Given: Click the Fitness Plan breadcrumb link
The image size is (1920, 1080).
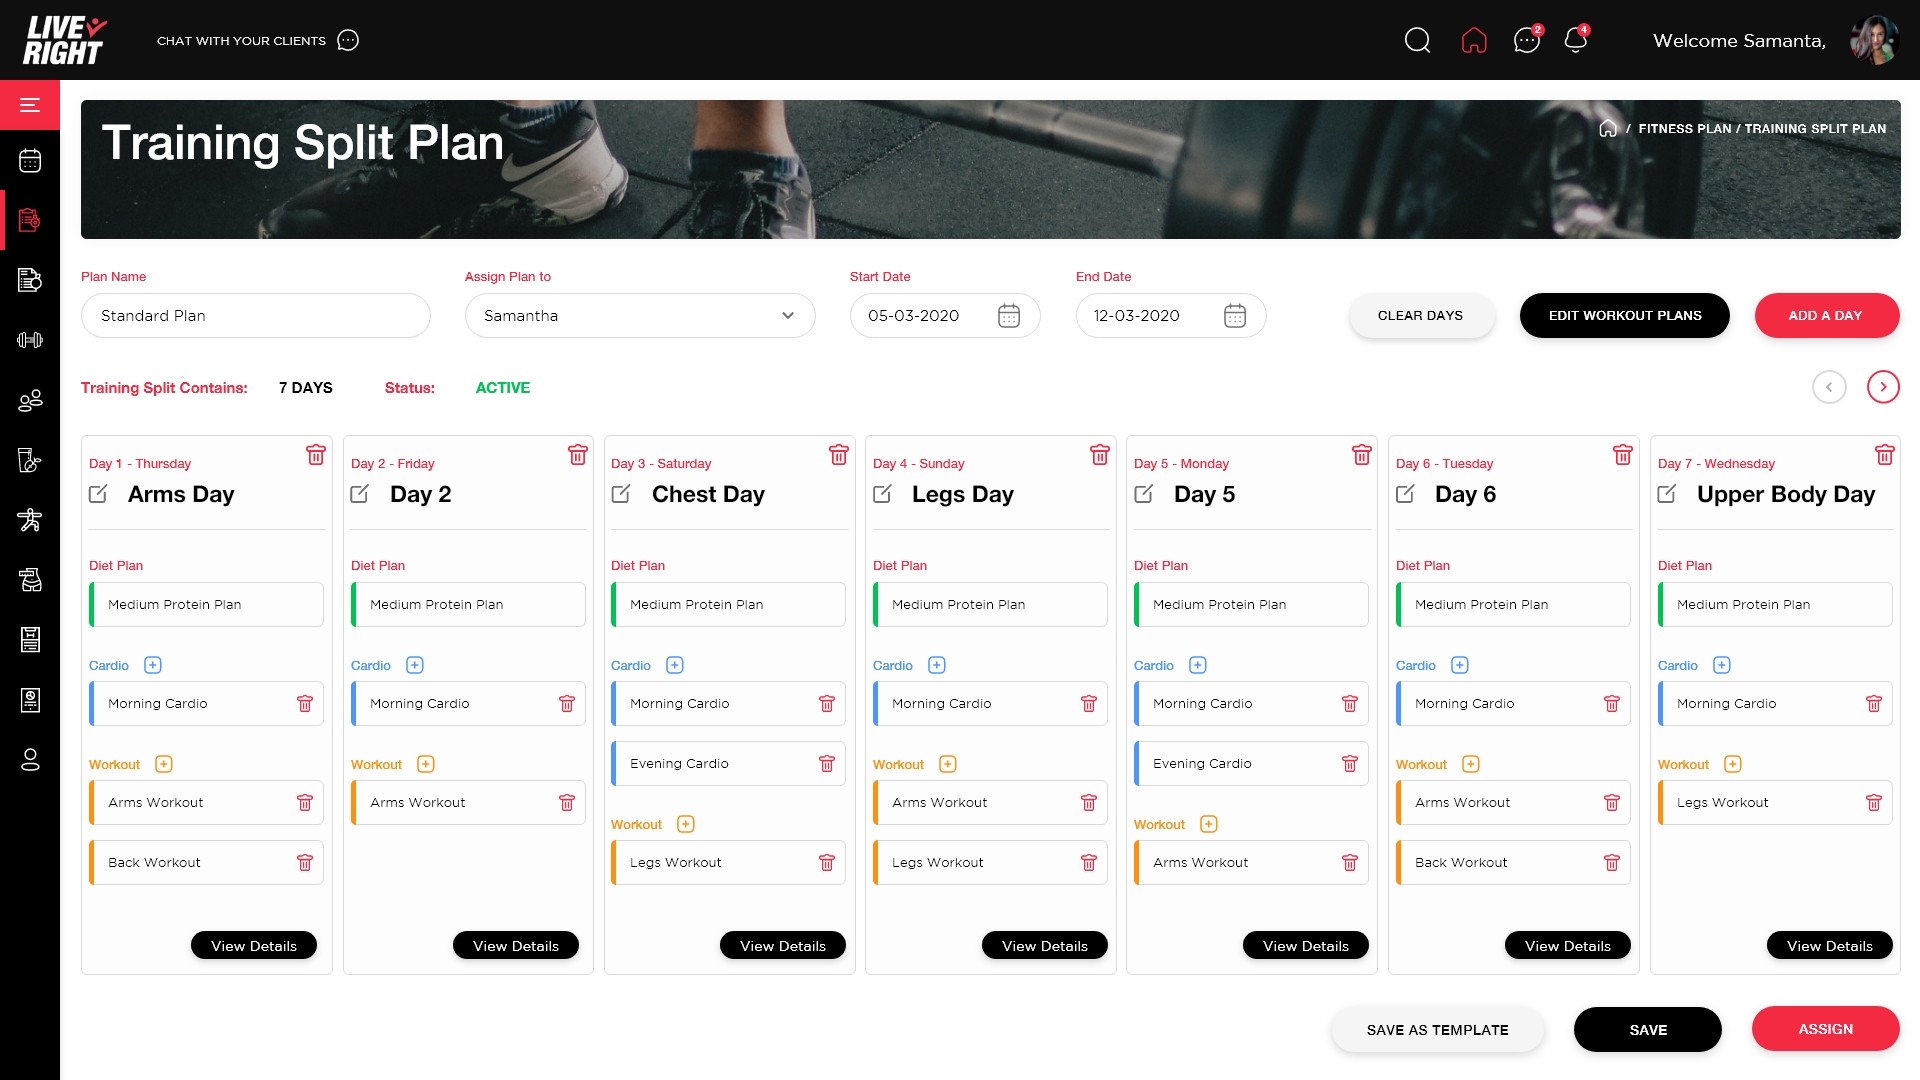Looking at the screenshot, I should tap(1684, 129).
